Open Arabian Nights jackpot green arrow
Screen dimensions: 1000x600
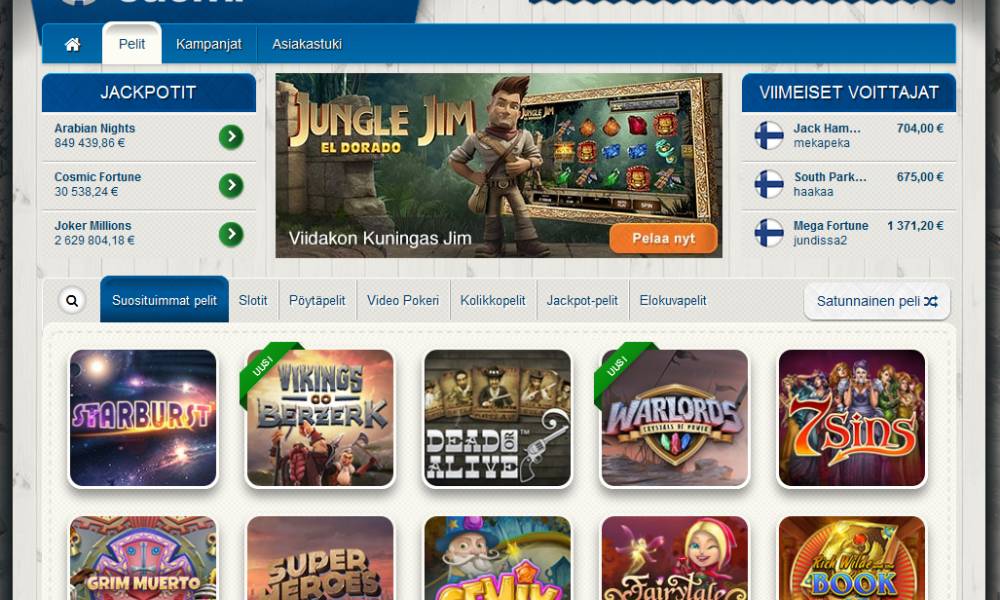pyautogui.click(x=231, y=136)
